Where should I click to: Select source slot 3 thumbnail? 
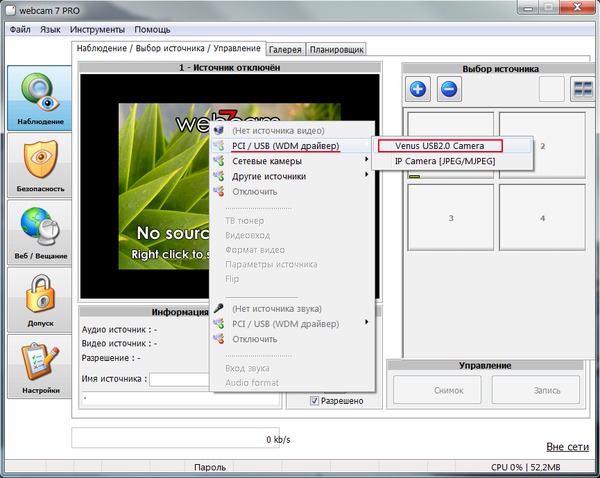451,217
